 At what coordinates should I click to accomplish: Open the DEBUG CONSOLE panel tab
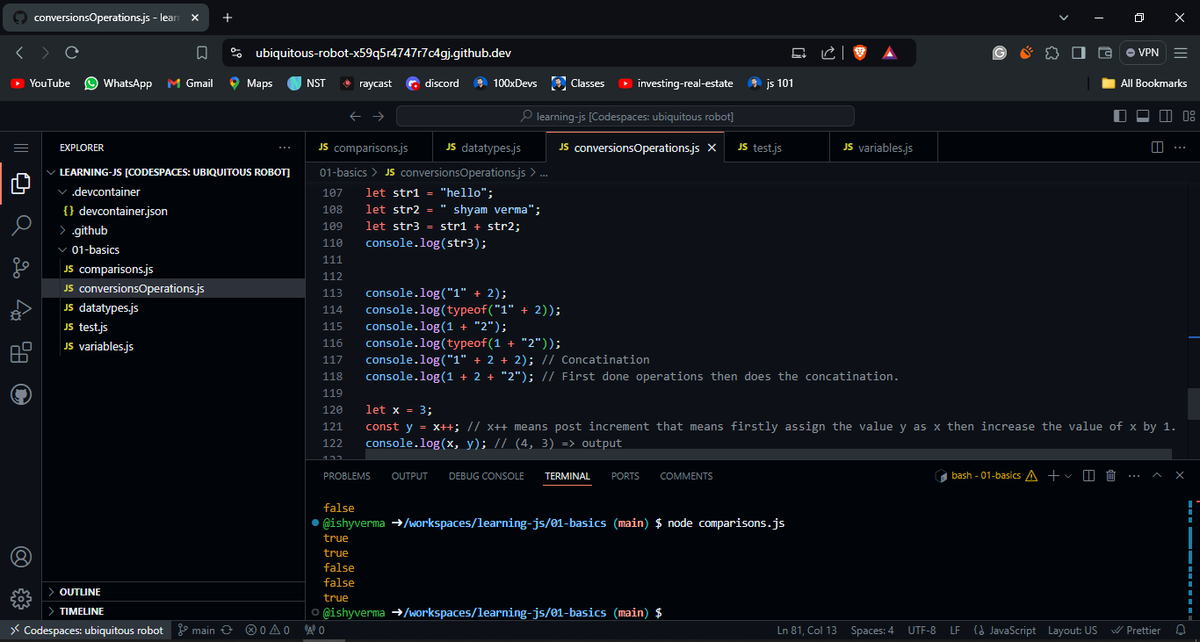tap(486, 476)
